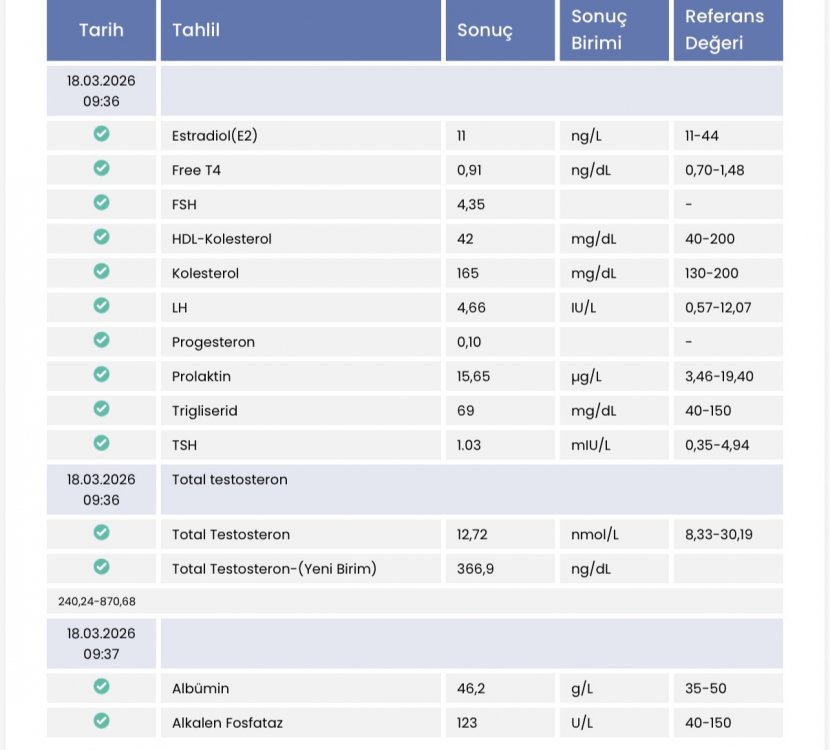Click the green check icon beside Progesteron
The width and height of the screenshot is (830, 750).
101,340
